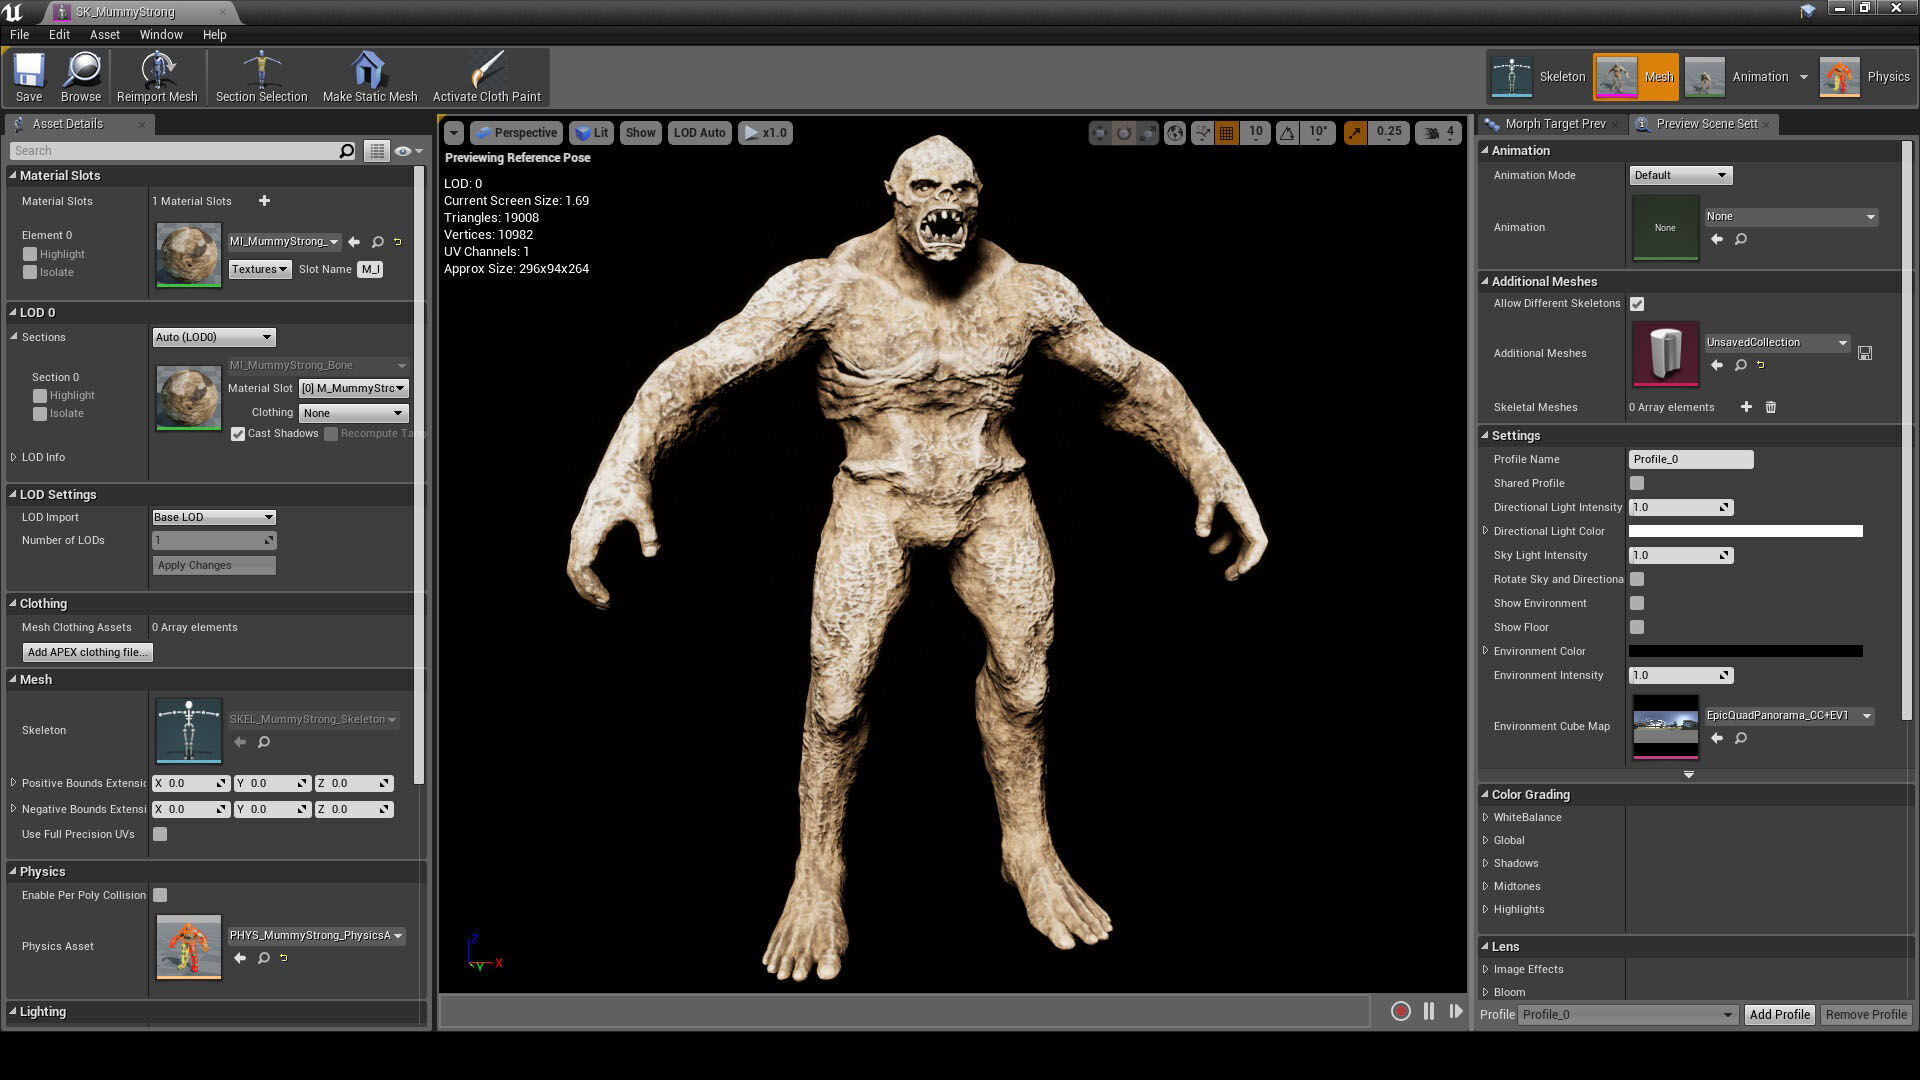Open Animation Mode Default dropdown

1680,175
